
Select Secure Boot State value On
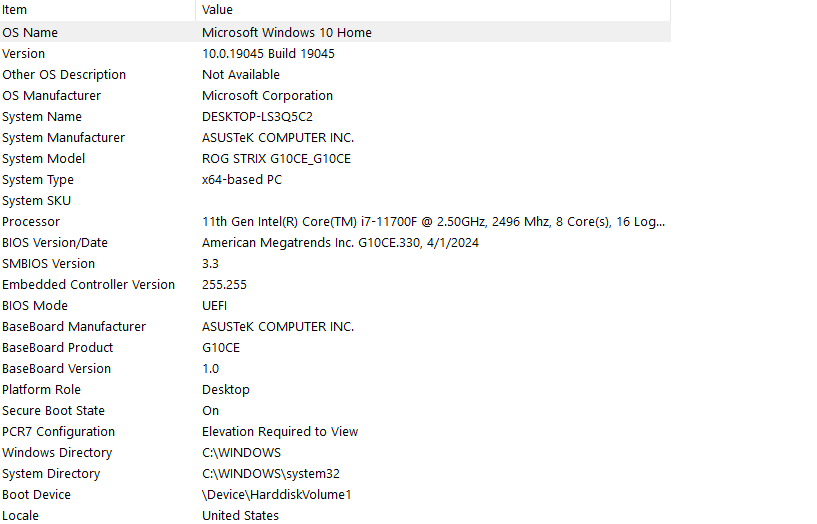[x=211, y=410]
